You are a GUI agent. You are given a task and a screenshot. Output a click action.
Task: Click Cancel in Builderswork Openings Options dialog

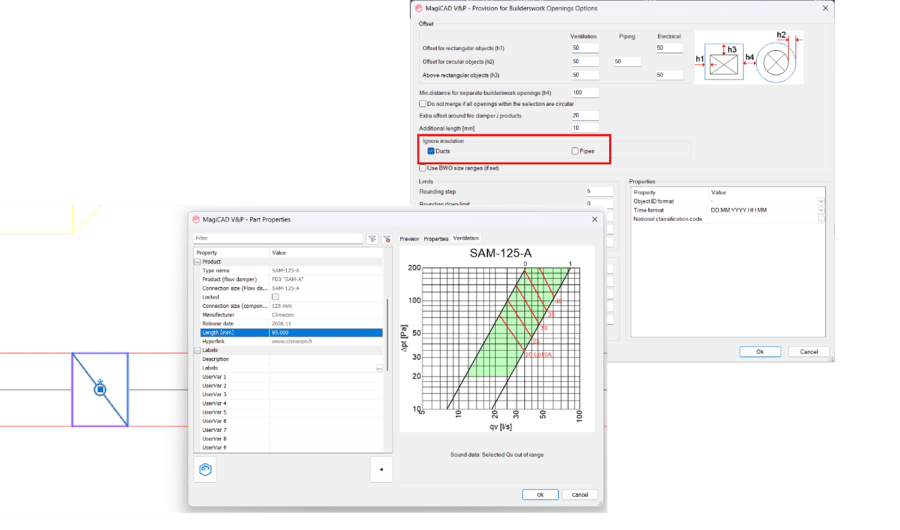tap(809, 351)
